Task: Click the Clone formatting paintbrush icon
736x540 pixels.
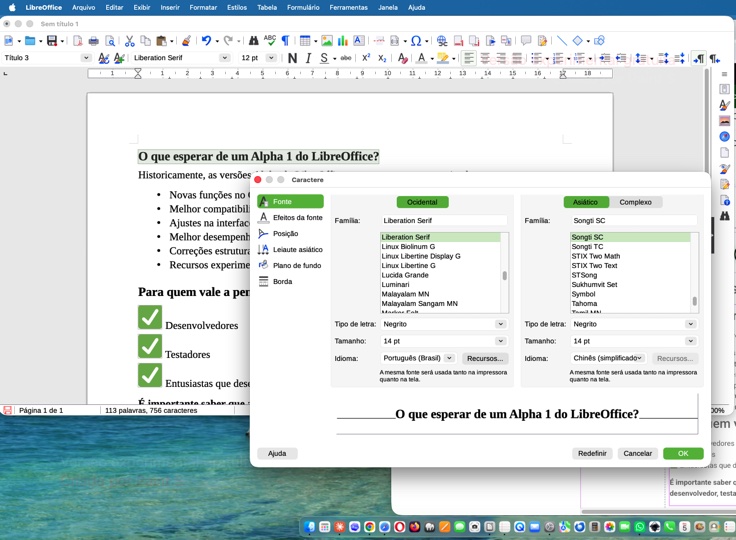Action: (186, 41)
